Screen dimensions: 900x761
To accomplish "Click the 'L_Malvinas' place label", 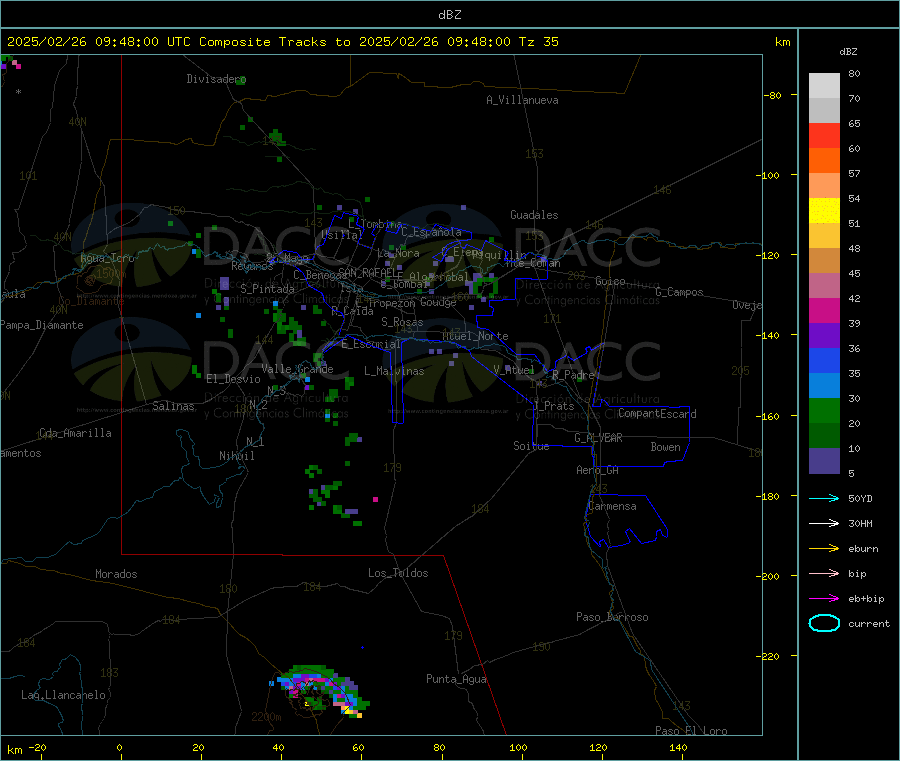I will tap(394, 371).
